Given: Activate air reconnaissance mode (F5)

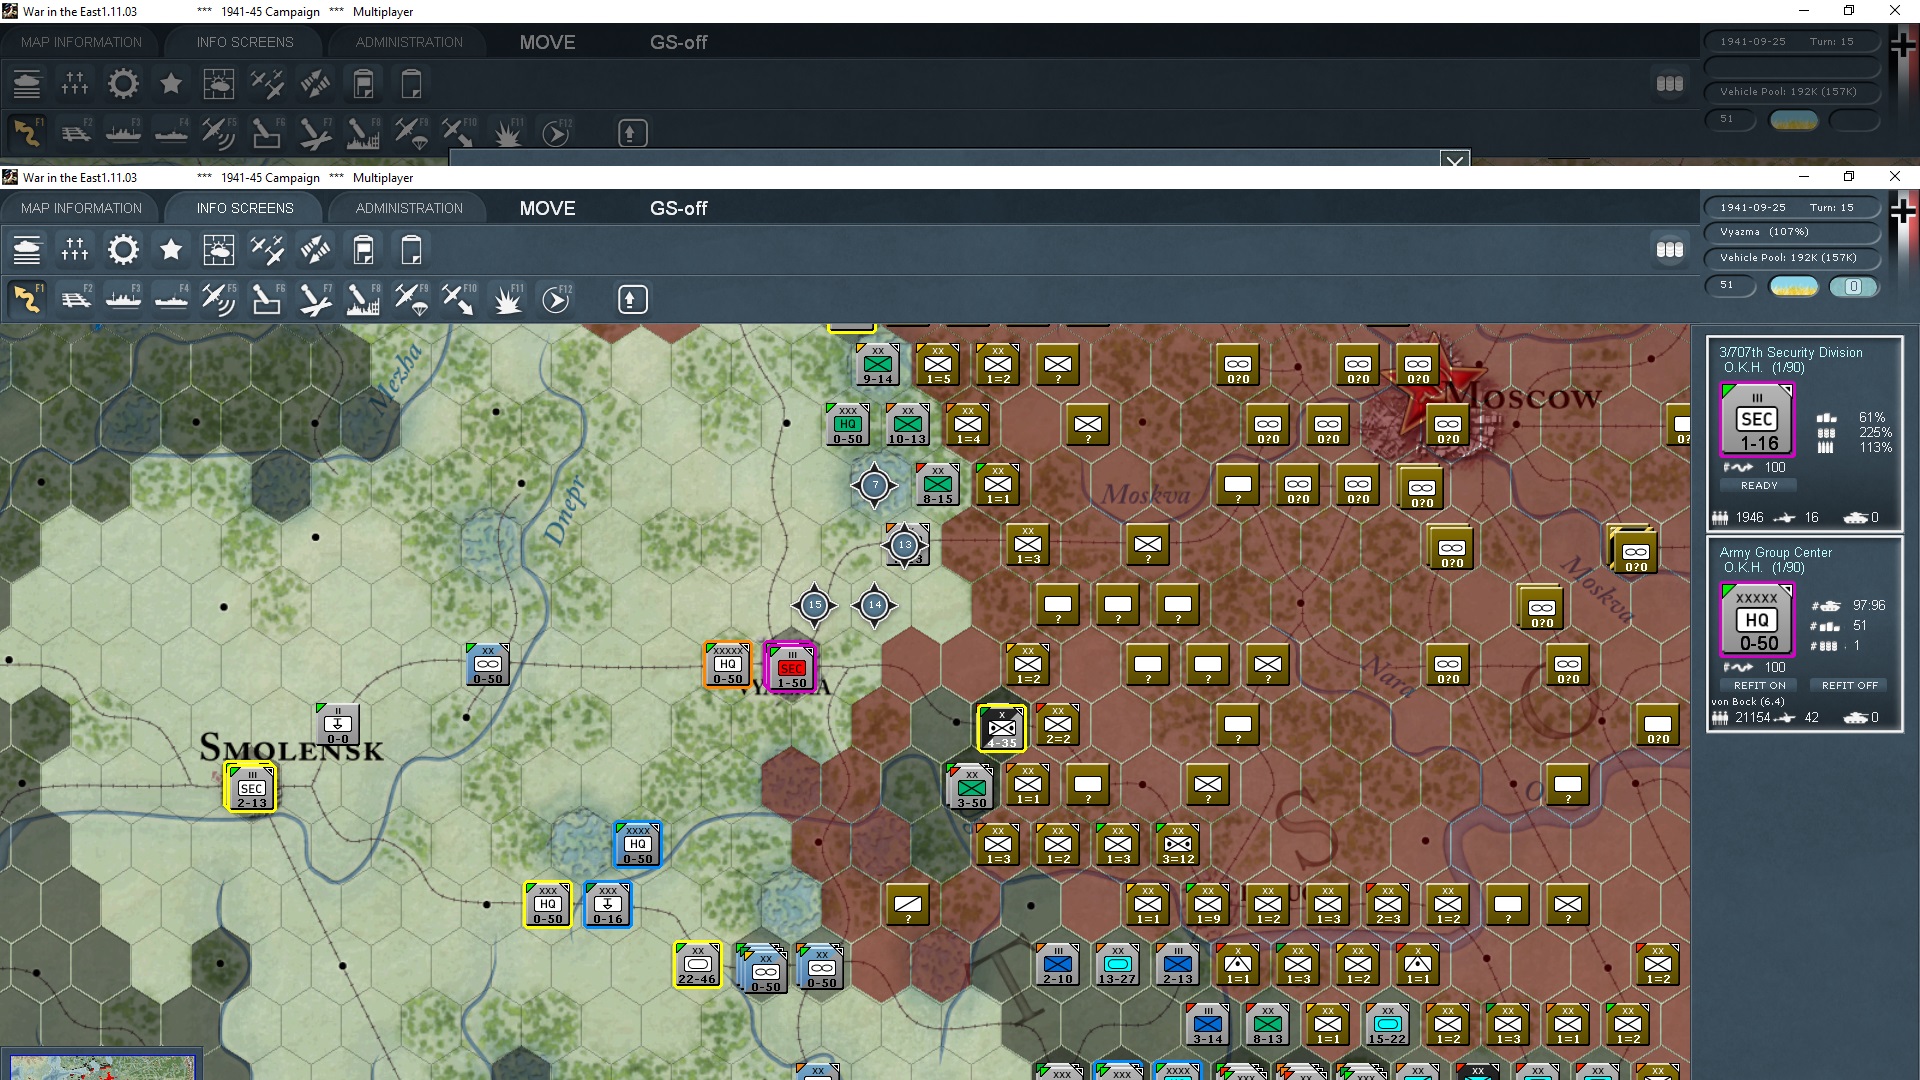Looking at the screenshot, I should point(218,299).
